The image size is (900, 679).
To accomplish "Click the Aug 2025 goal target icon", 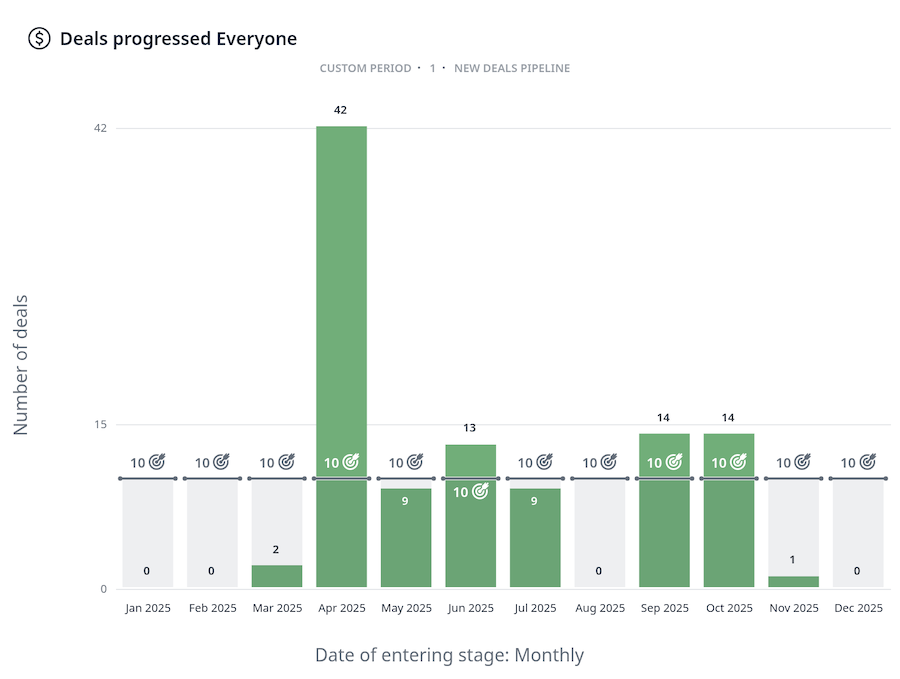I will click(609, 462).
